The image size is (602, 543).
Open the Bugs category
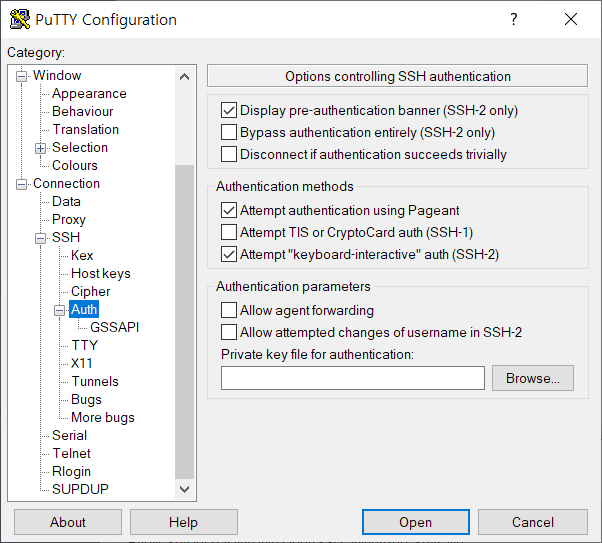(86, 400)
